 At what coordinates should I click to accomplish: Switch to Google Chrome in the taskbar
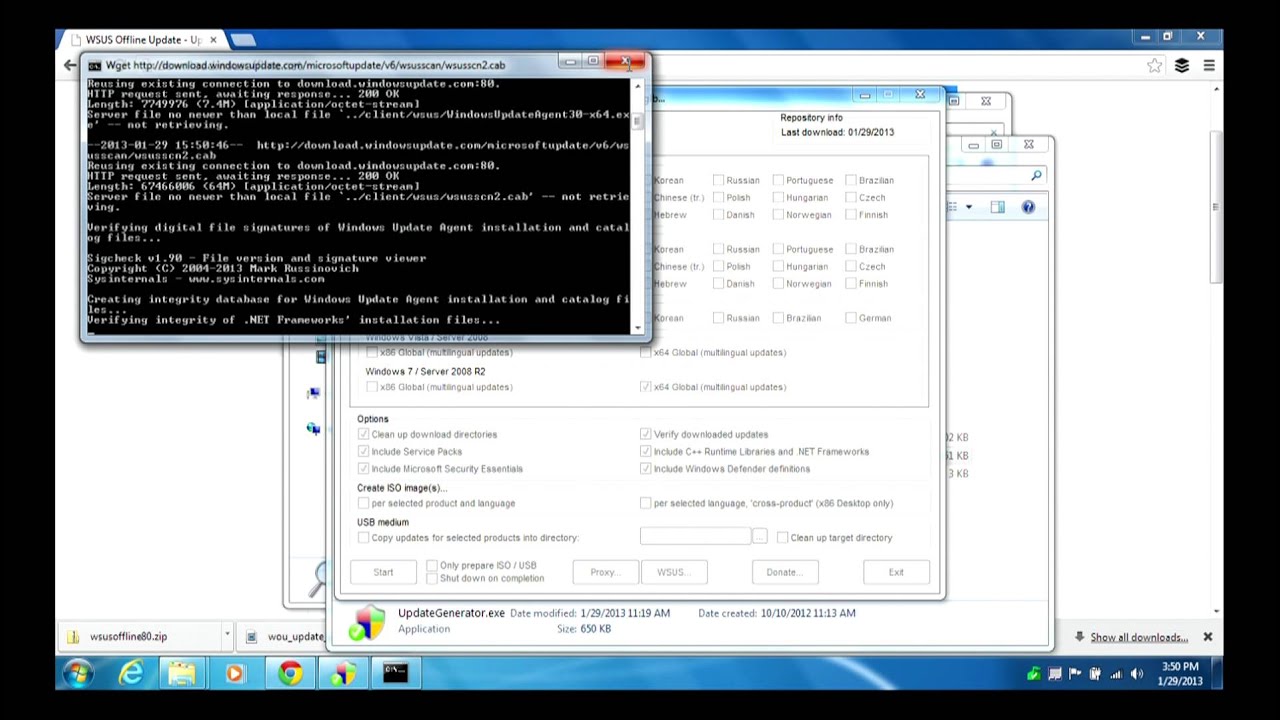(x=290, y=674)
